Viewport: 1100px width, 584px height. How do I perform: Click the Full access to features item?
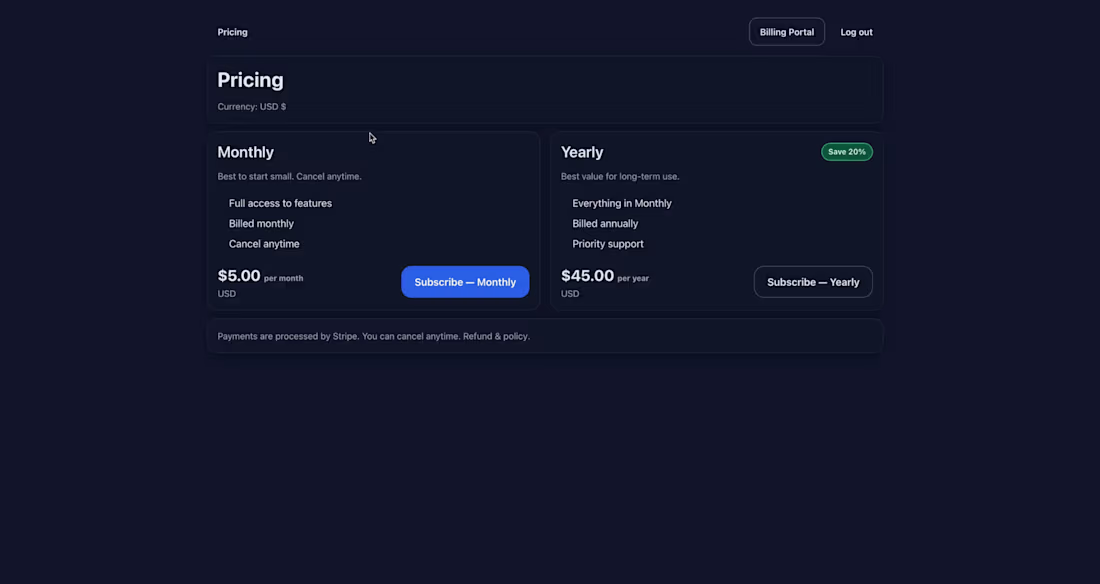point(280,203)
